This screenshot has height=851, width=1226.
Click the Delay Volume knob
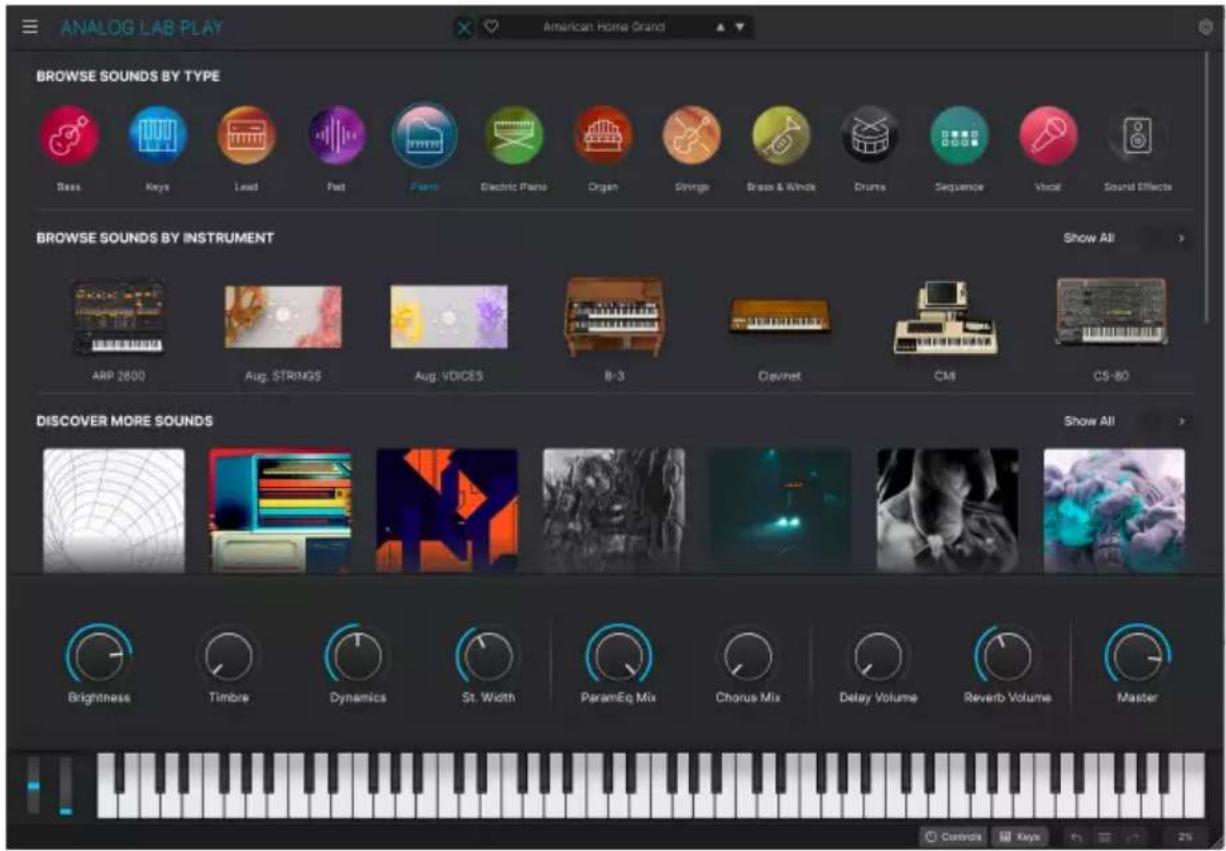(878, 657)
